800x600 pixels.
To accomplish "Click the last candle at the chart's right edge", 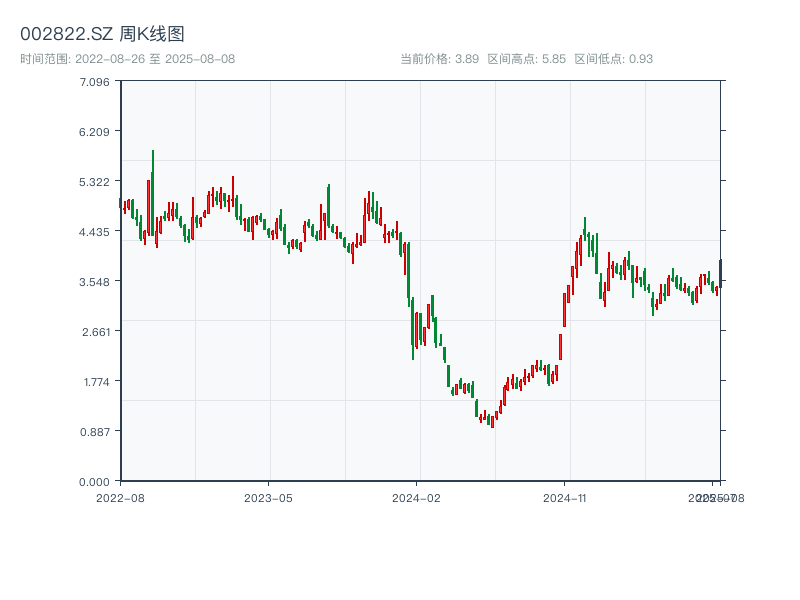I will click(720, 270).
